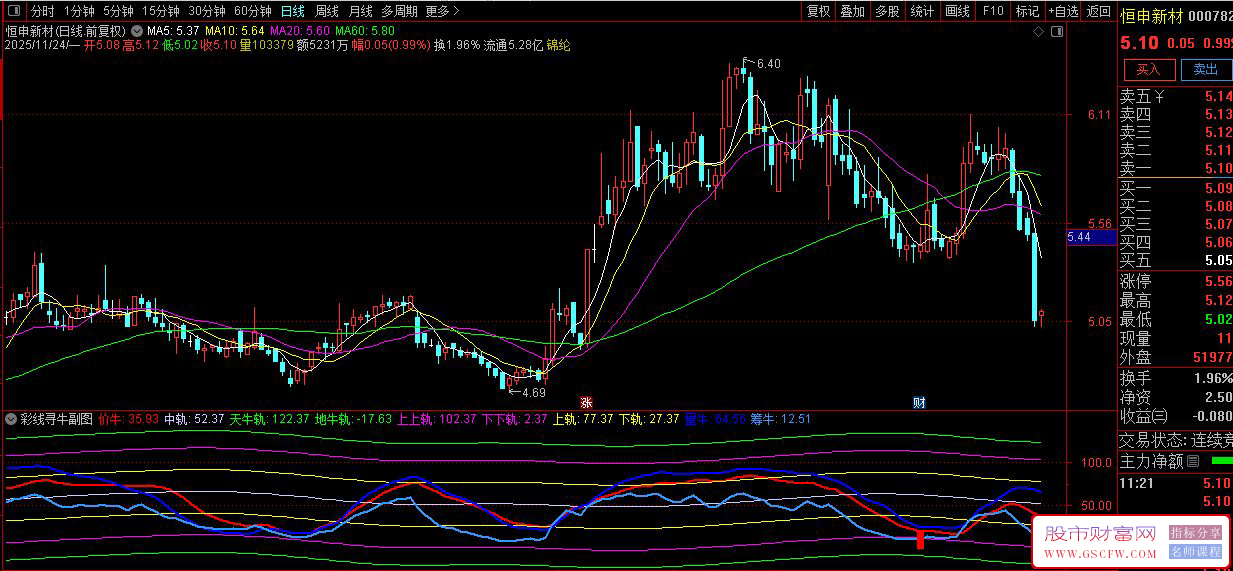The height and width of the screenshot is (571, 1233).
Task: Click the list icon next to 主力净额
Action: (x=1192, y=462)
